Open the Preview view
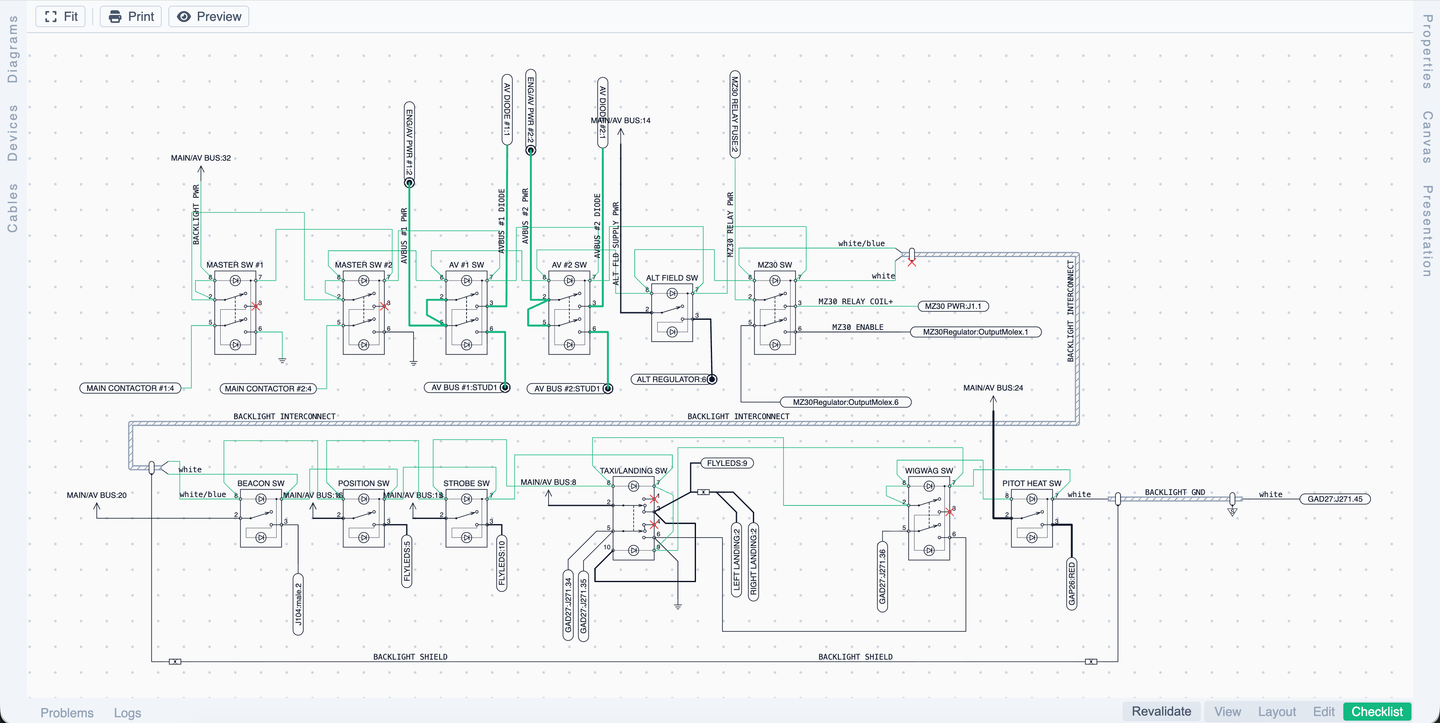The image size is (1440, 723). [208, 16]
